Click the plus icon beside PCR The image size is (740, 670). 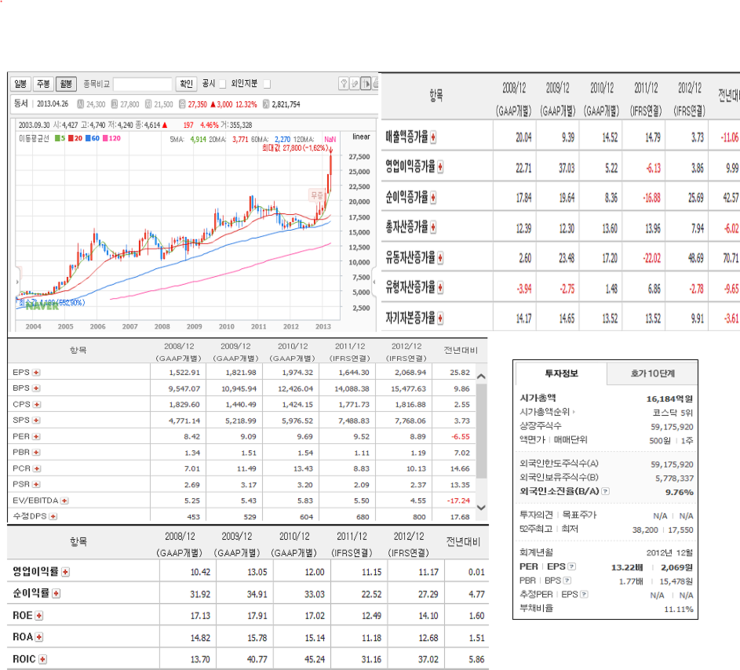(37, 469)
